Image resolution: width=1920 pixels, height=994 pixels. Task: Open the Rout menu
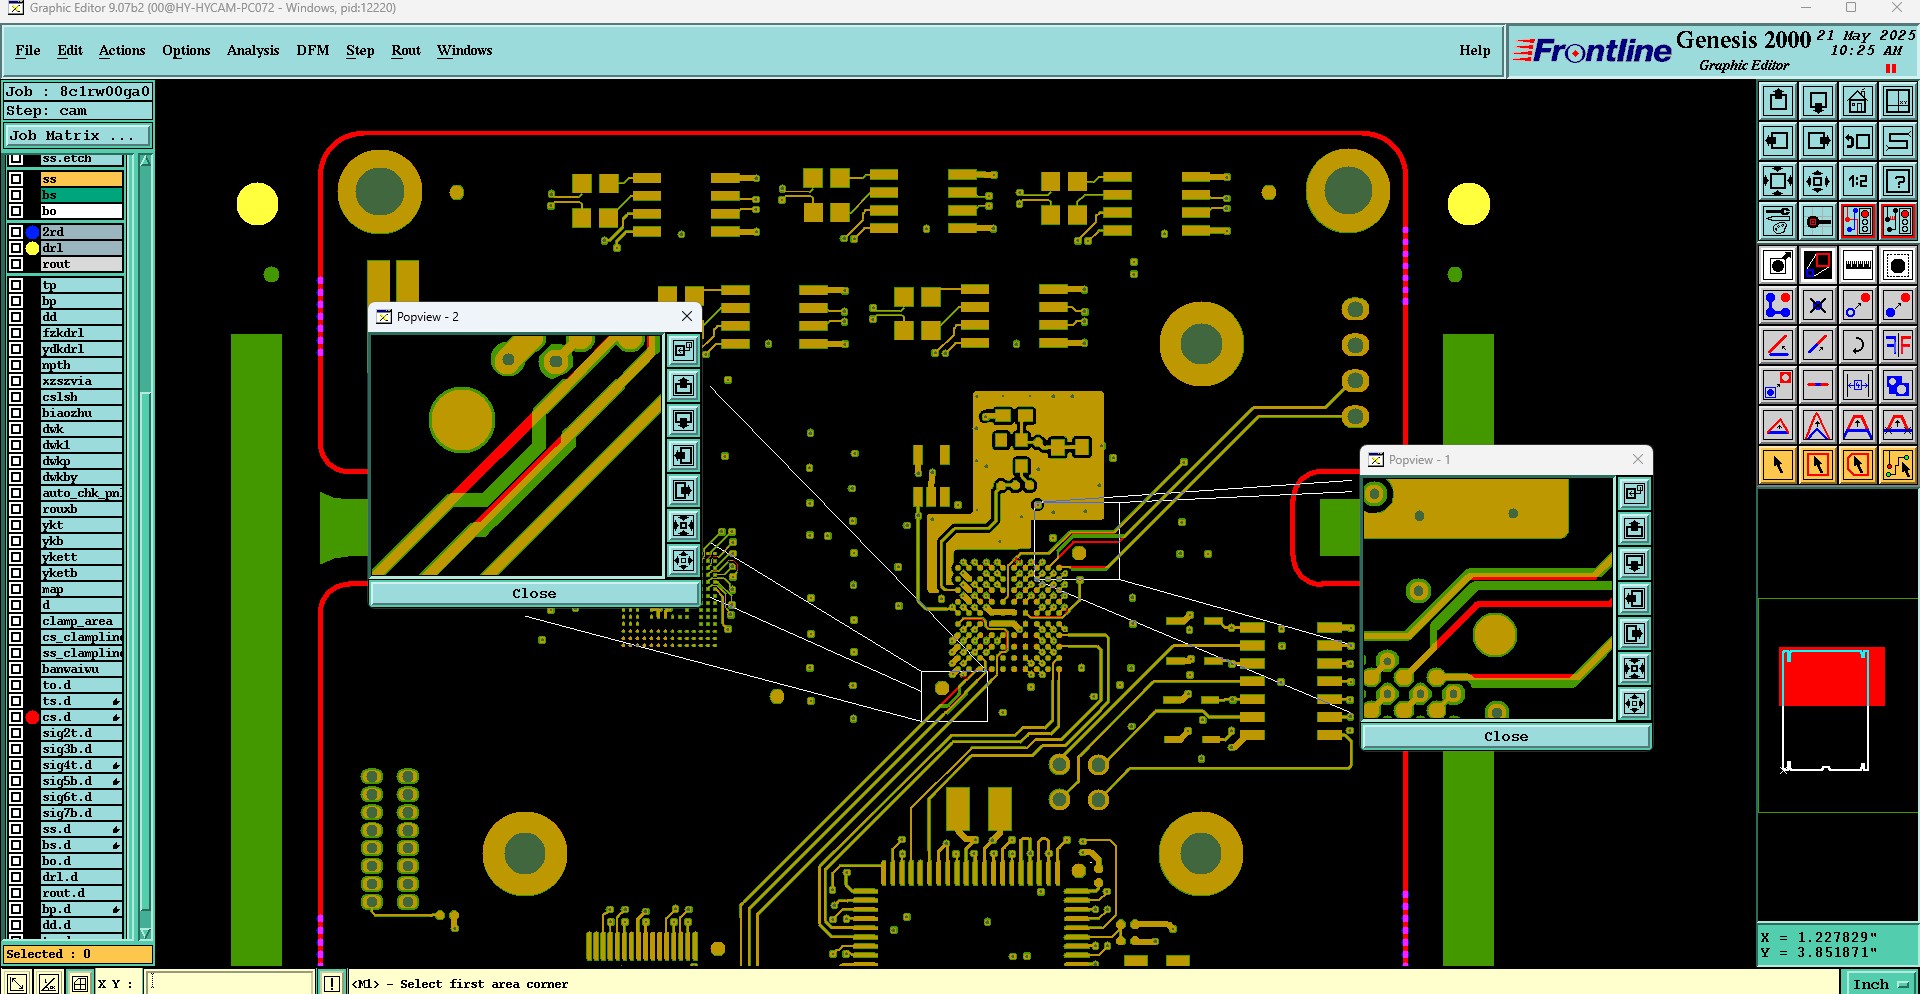[406, 50]
